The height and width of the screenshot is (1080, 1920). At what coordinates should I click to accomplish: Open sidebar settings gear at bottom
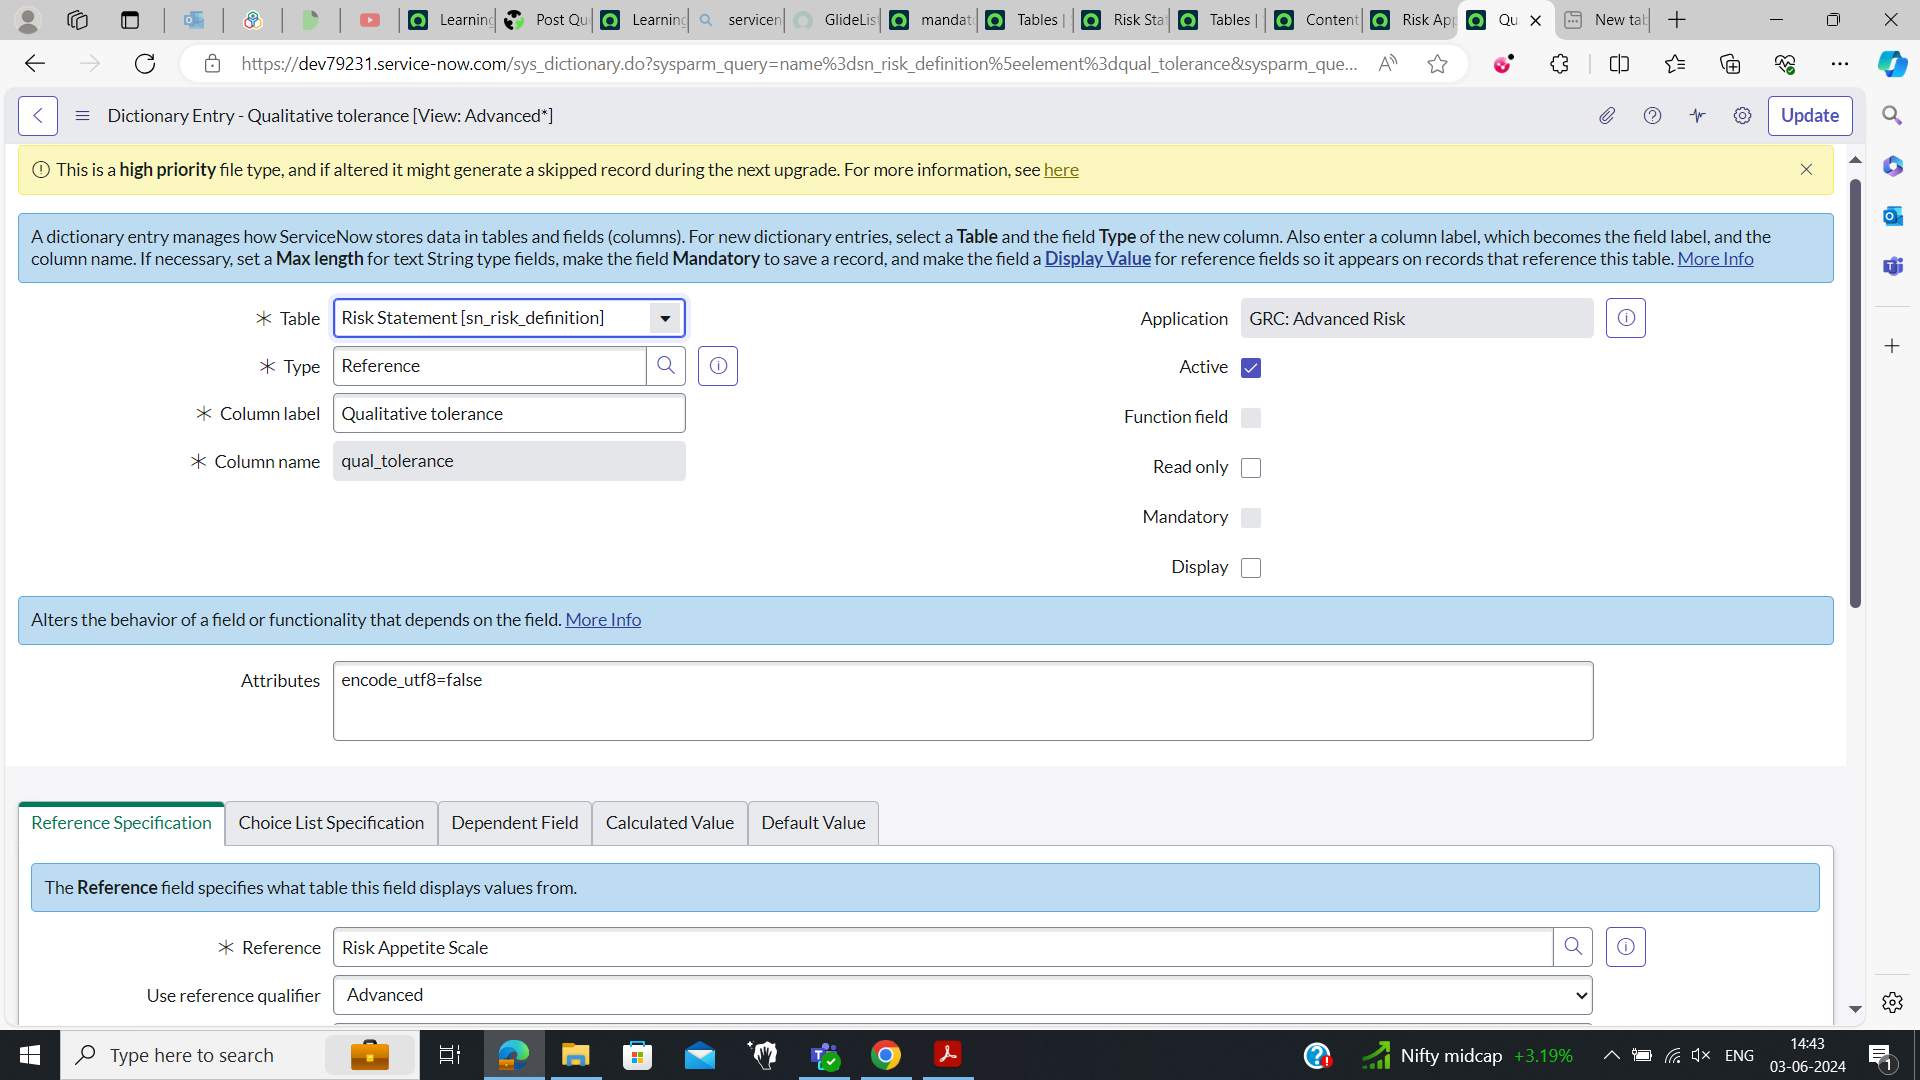coord(1892,1002)
